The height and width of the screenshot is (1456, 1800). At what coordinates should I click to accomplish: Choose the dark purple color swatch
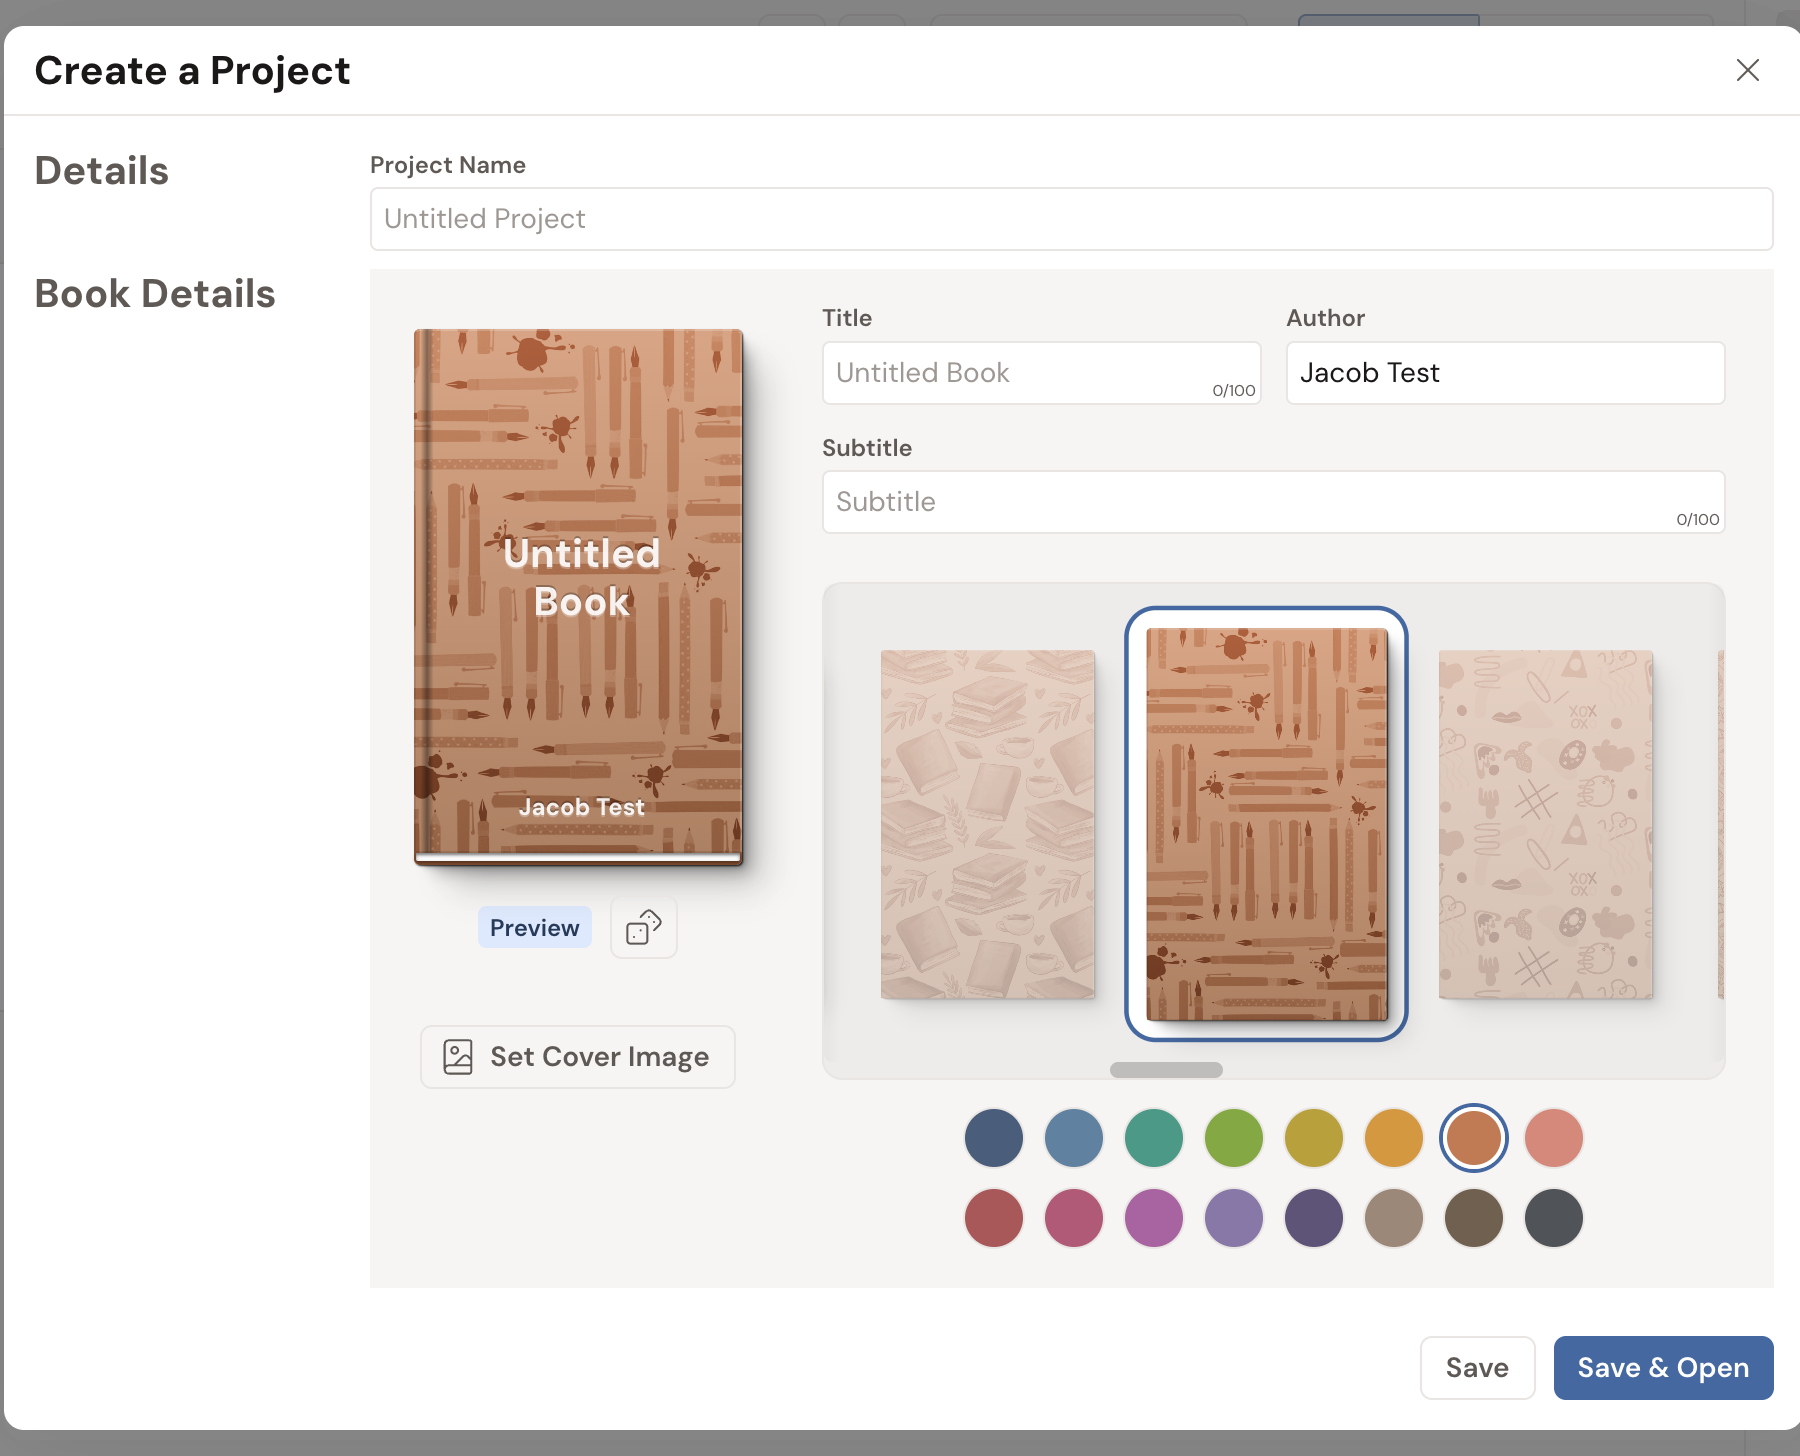click(1314, 1218)
